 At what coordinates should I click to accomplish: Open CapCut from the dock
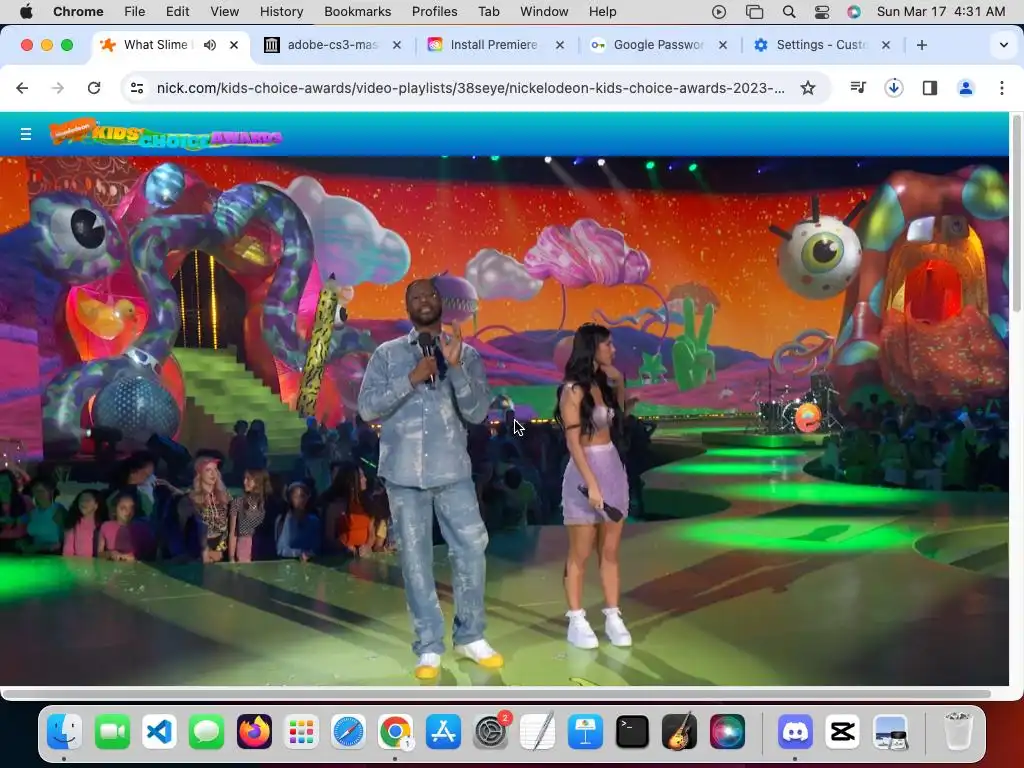(842, 731)
